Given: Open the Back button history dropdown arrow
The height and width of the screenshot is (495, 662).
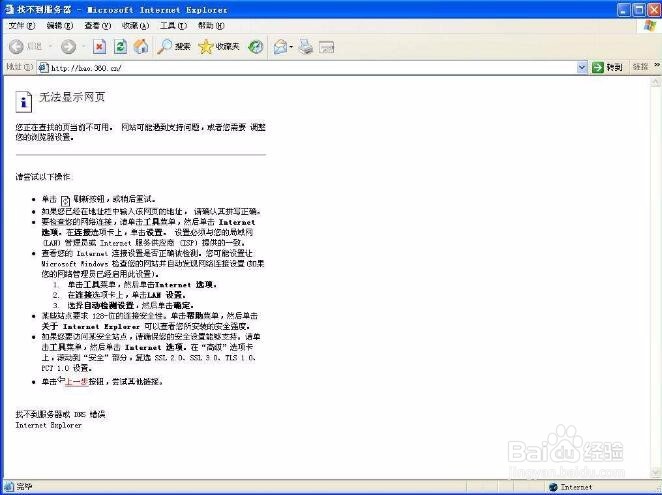Looking at the screenshot, I should point(50,46).
